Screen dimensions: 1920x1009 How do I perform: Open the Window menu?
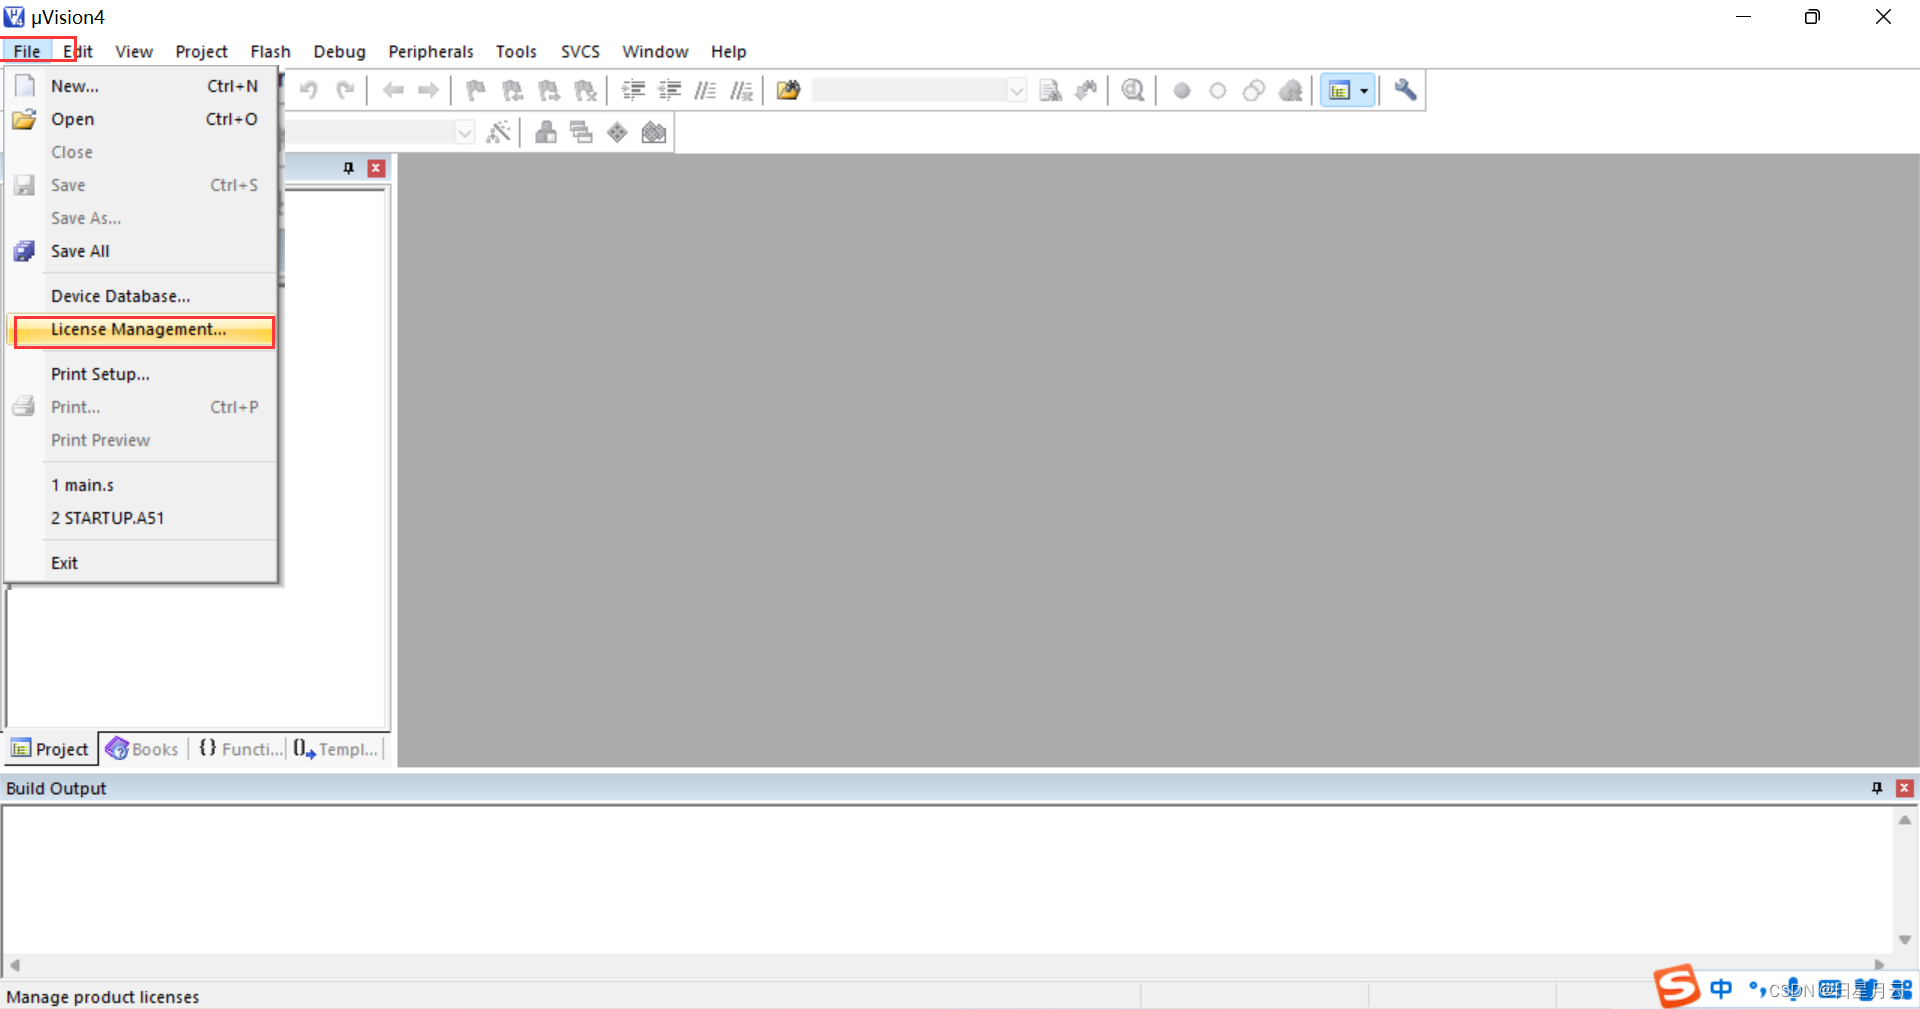(x=655, y=52)
